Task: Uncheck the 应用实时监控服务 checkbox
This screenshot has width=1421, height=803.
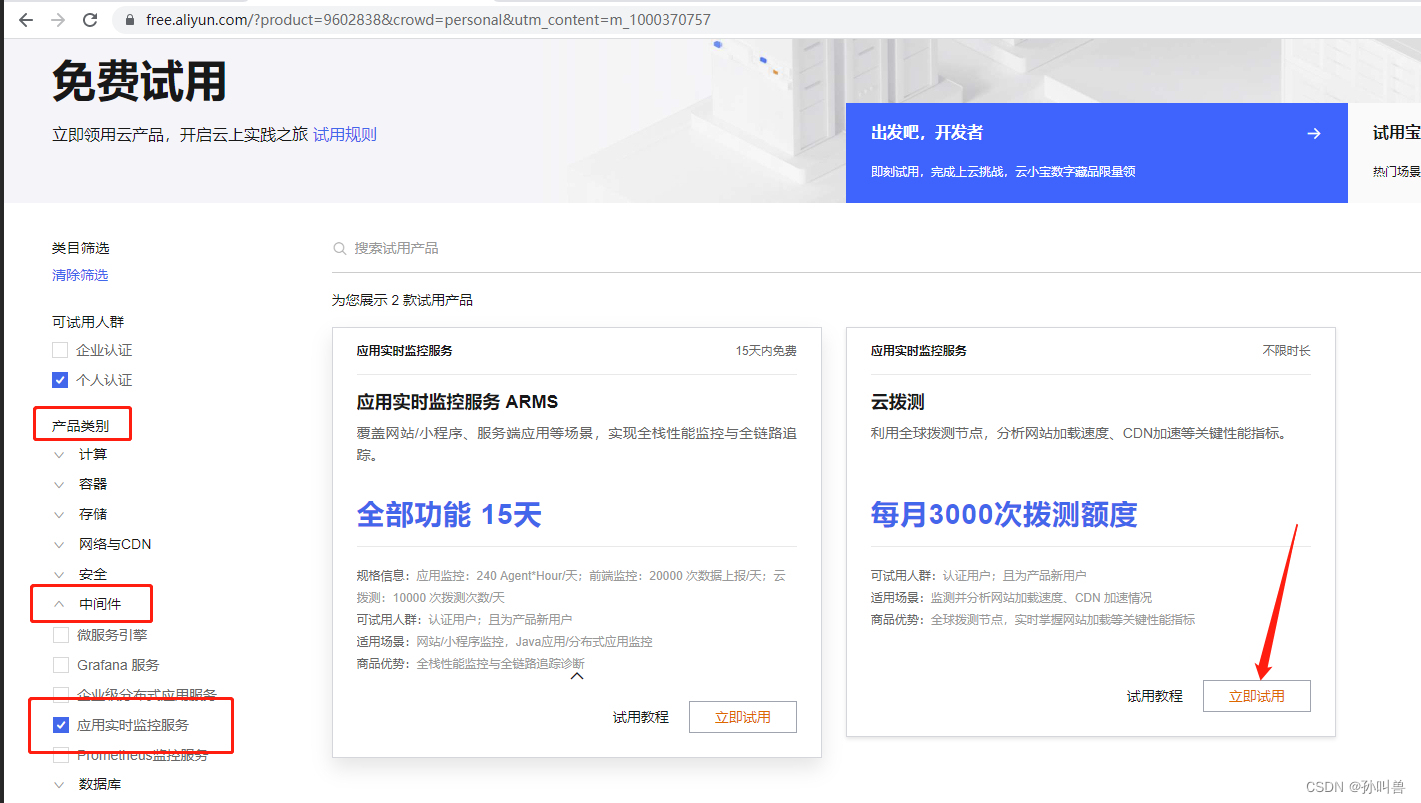Action: tap(60, 725)
